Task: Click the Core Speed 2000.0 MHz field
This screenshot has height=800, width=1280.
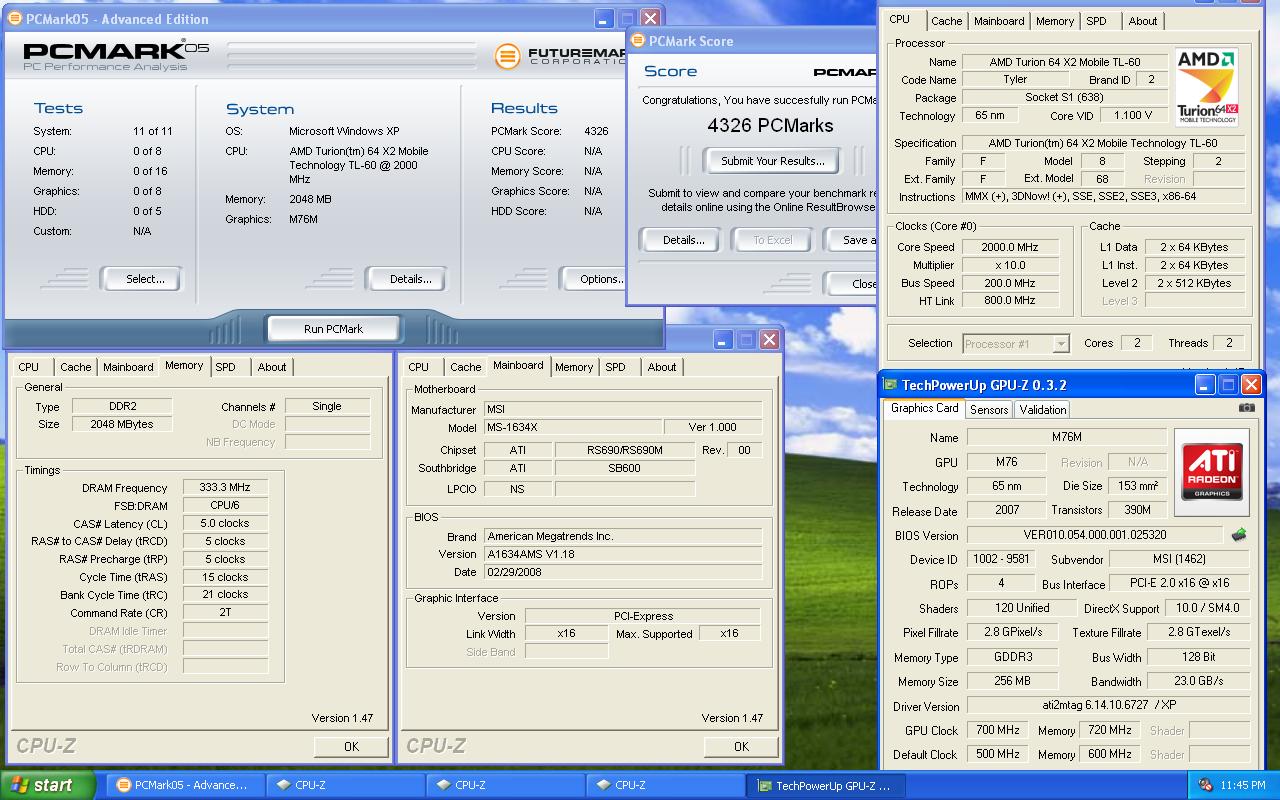Action: click(1010, 247)
